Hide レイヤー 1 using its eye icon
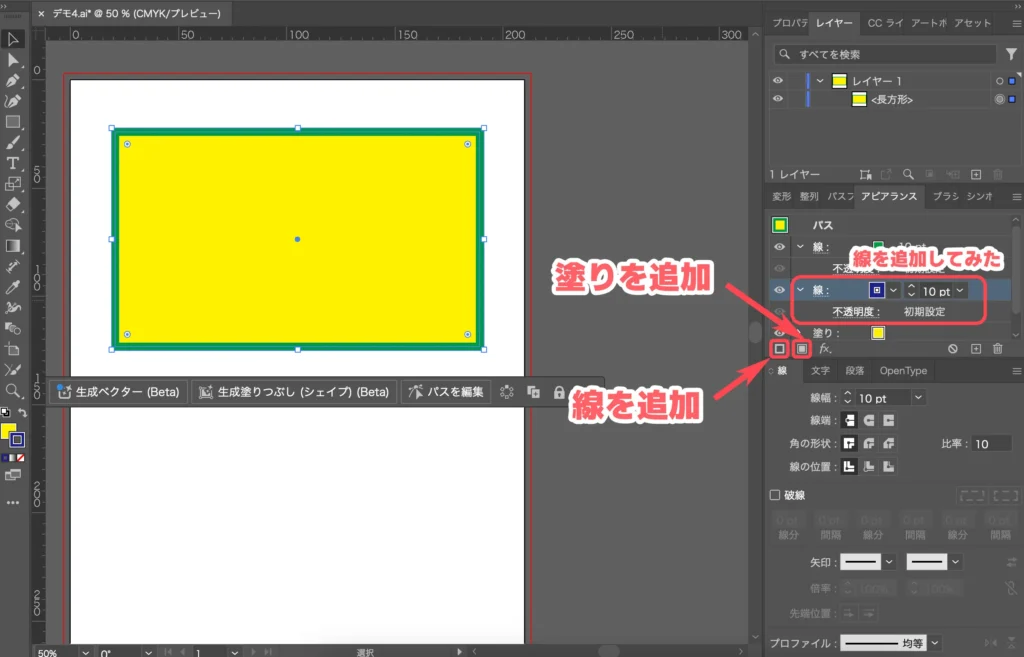The width and height of the screenshot is (1024, 657). pos(778,81)
